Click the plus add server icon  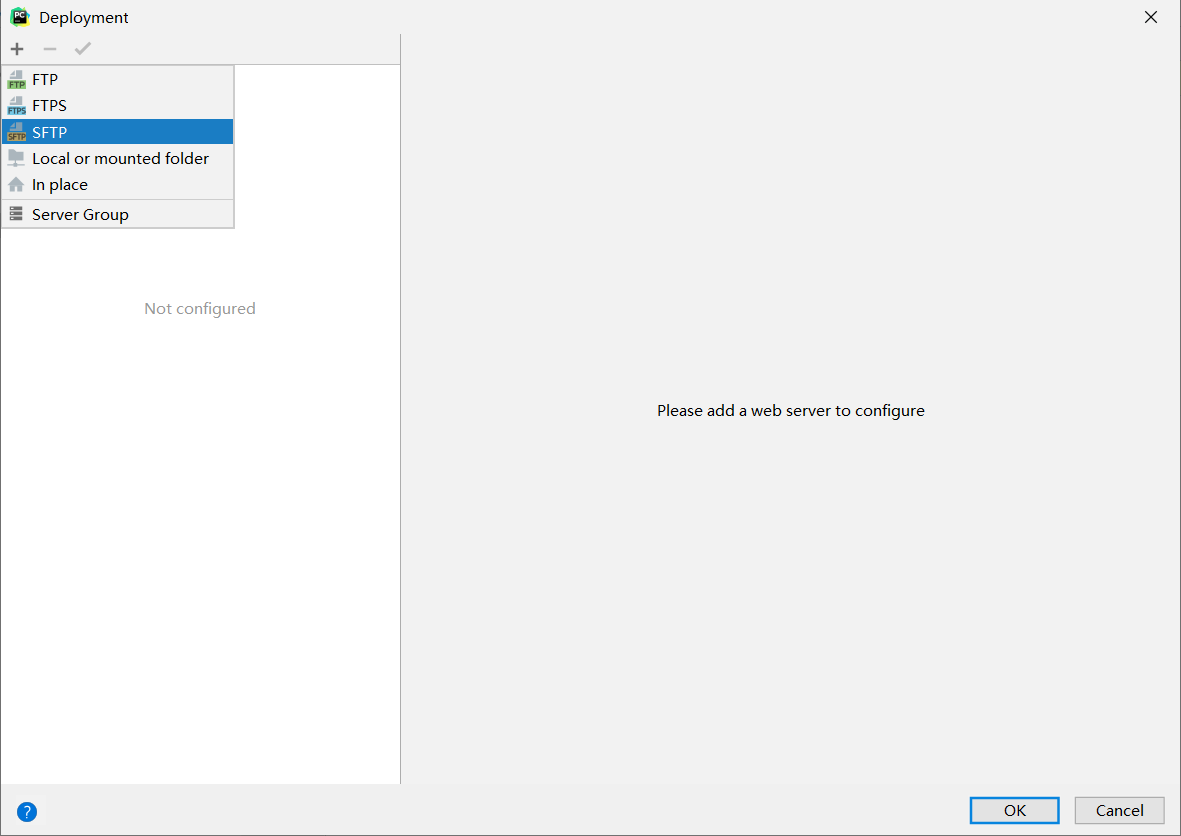[17, 49]
